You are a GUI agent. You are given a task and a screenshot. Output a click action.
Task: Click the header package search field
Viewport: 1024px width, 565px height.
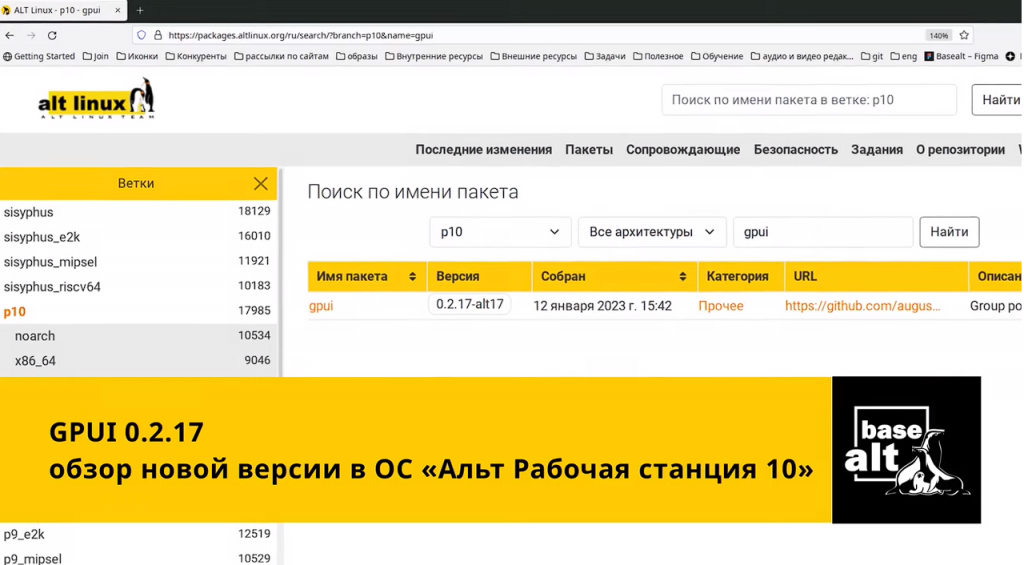tap(808, 100)
